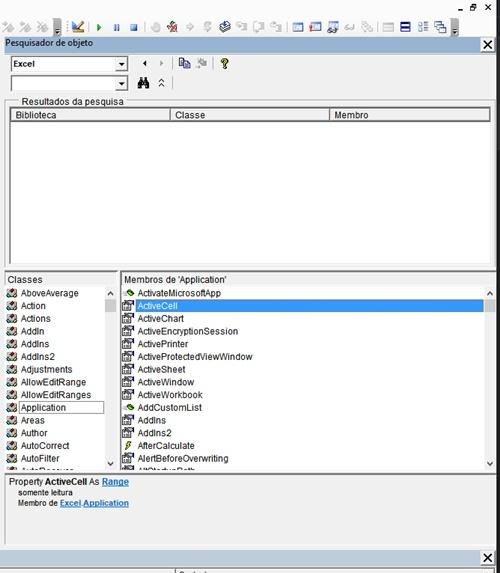Select AboveAverage in Classes list
Screen dimensions: 500x573
[x=50, y=293]
